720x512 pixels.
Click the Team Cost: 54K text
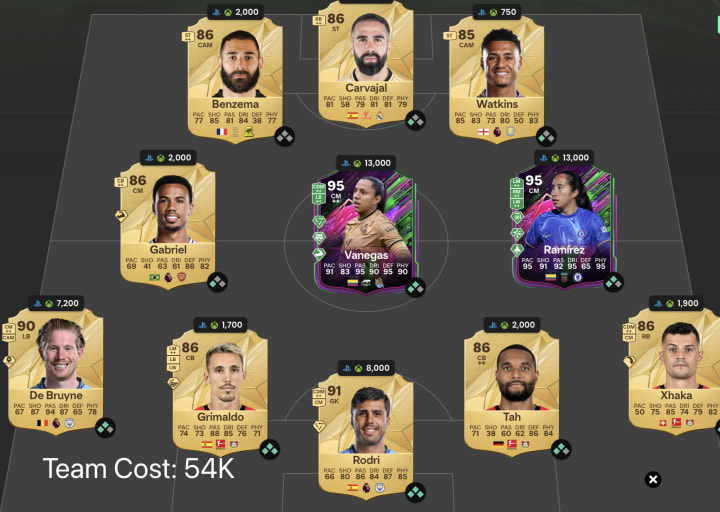[x=139, y=469]
